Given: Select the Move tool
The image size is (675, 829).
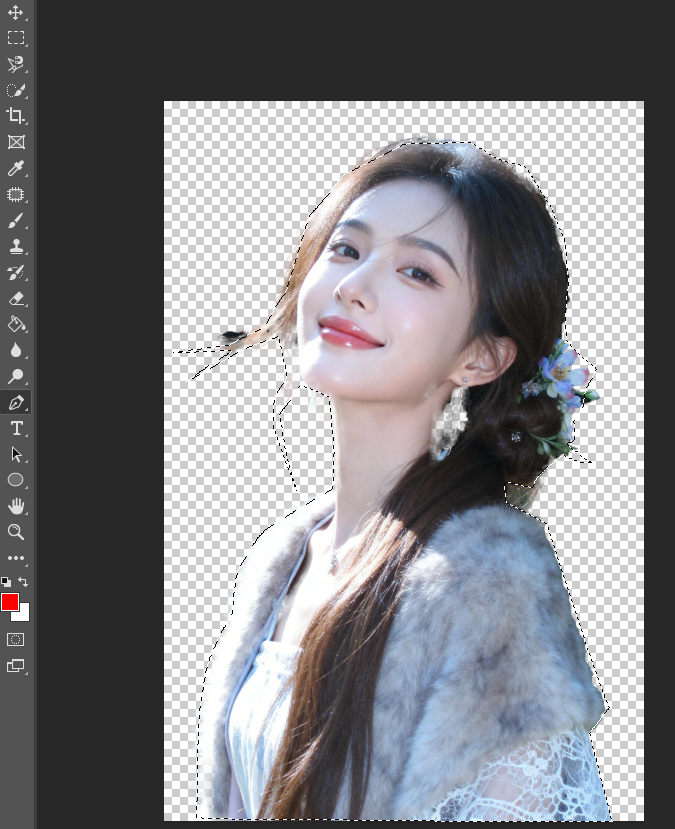Looking at the screenshot, I should tap(15, 12).
